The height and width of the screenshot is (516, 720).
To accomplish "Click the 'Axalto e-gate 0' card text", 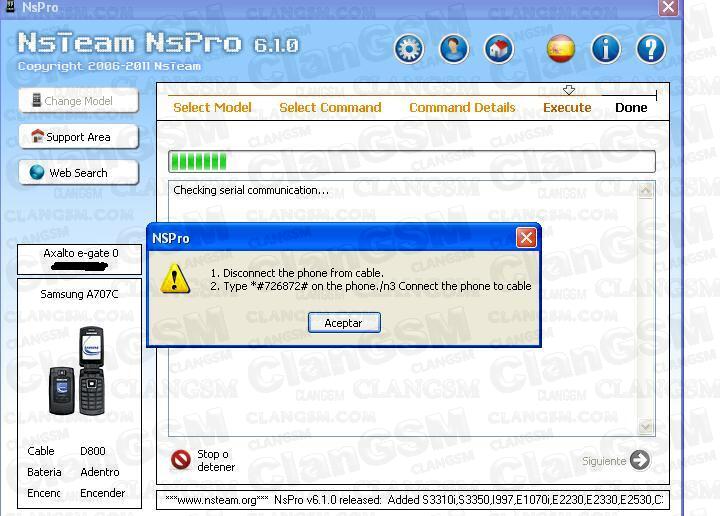I will pyautogui.click(x=81, y=253).
